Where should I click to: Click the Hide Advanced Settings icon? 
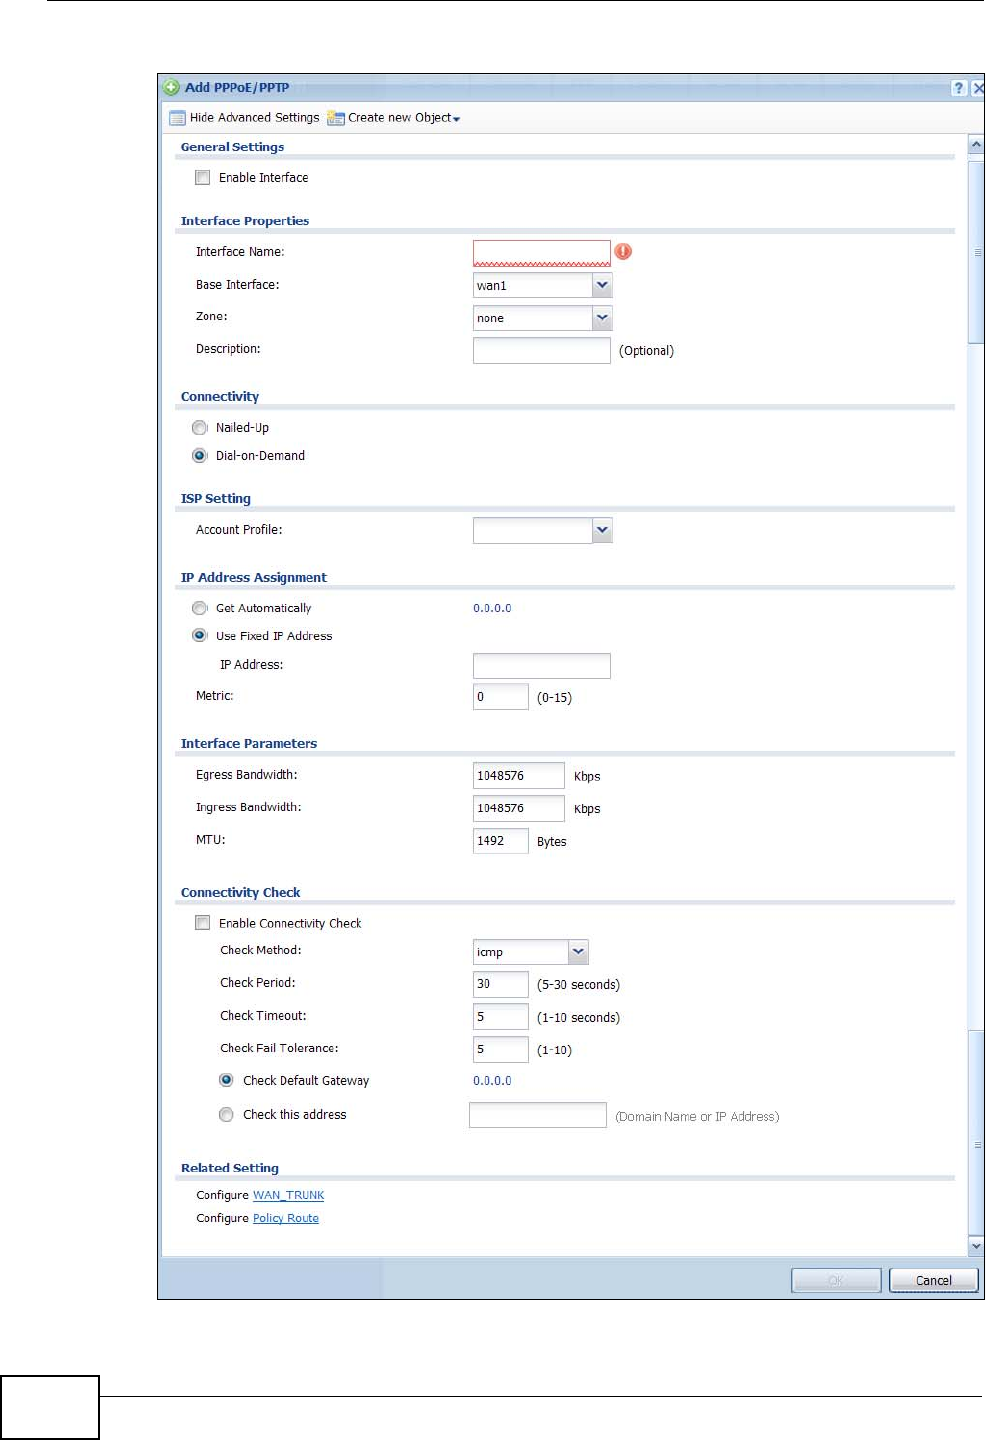pos(177,118)
